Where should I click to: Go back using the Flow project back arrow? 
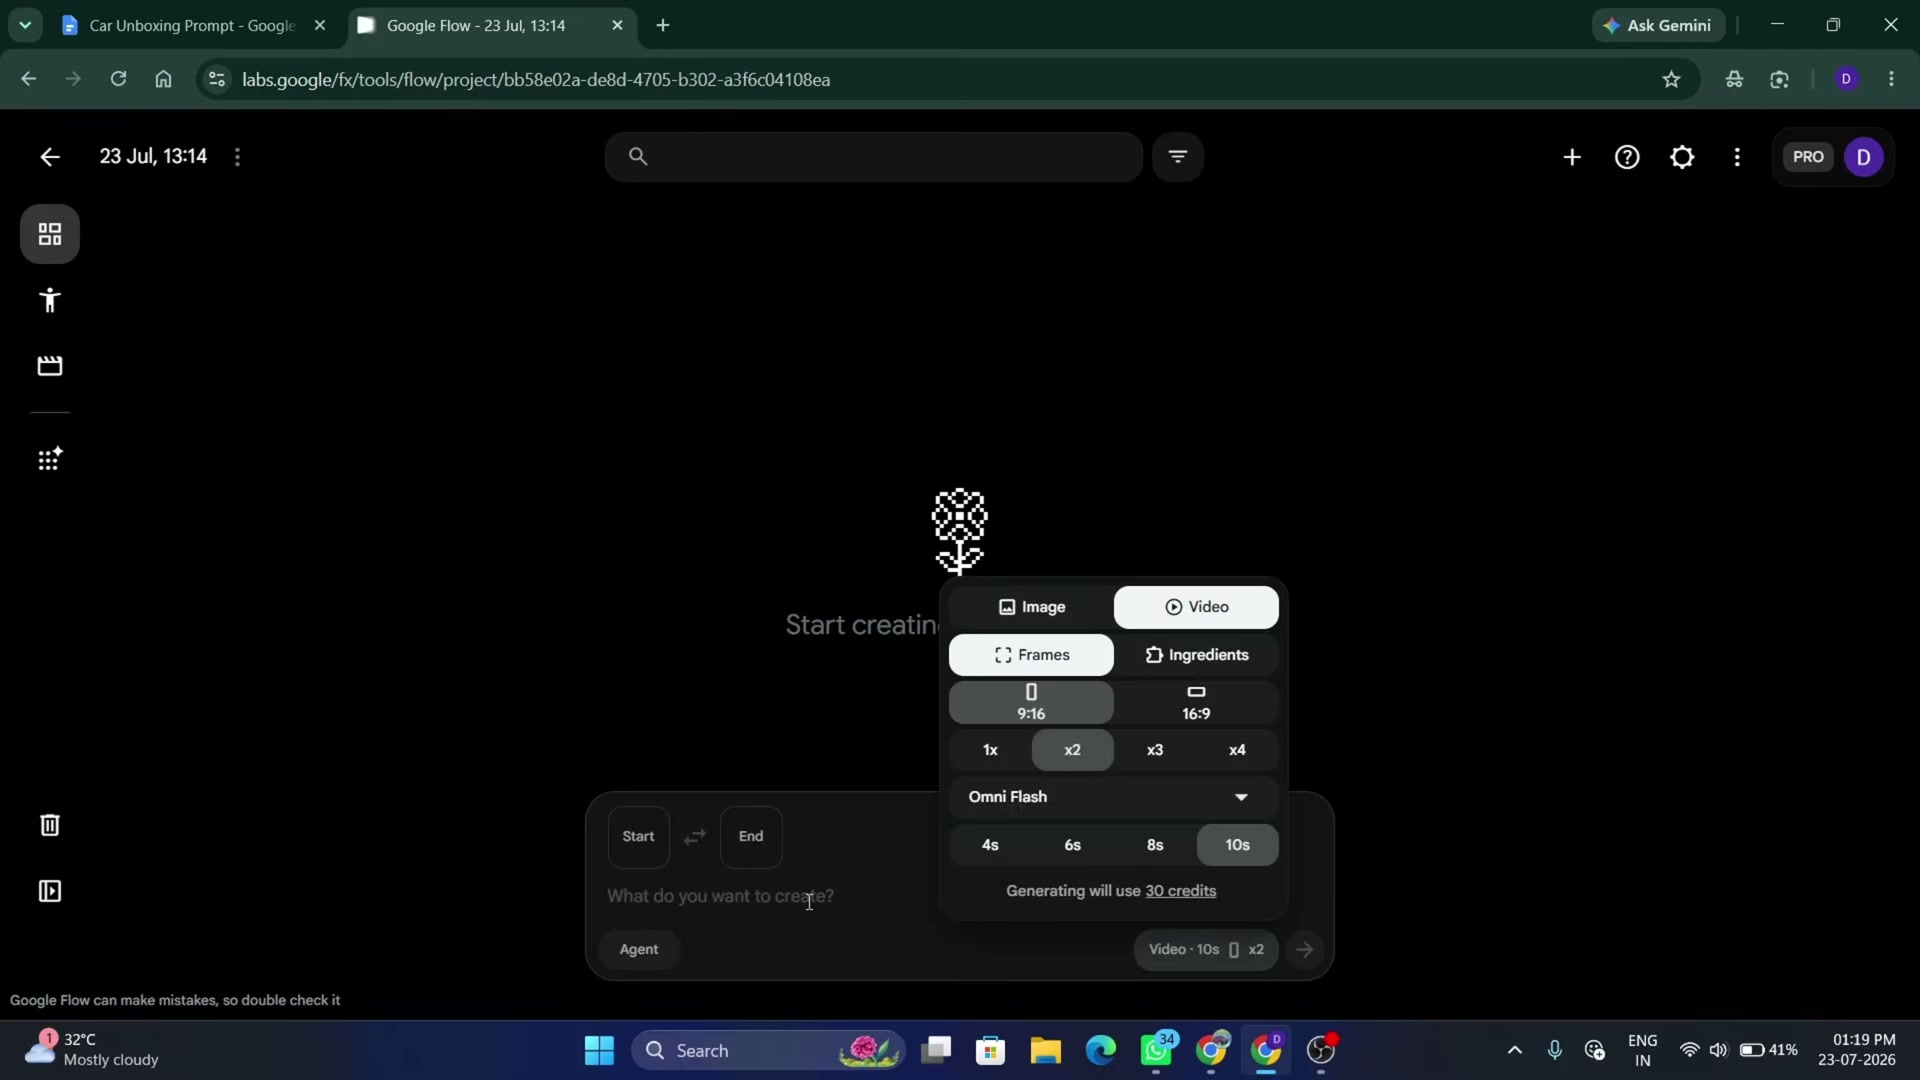click(49, 157)
